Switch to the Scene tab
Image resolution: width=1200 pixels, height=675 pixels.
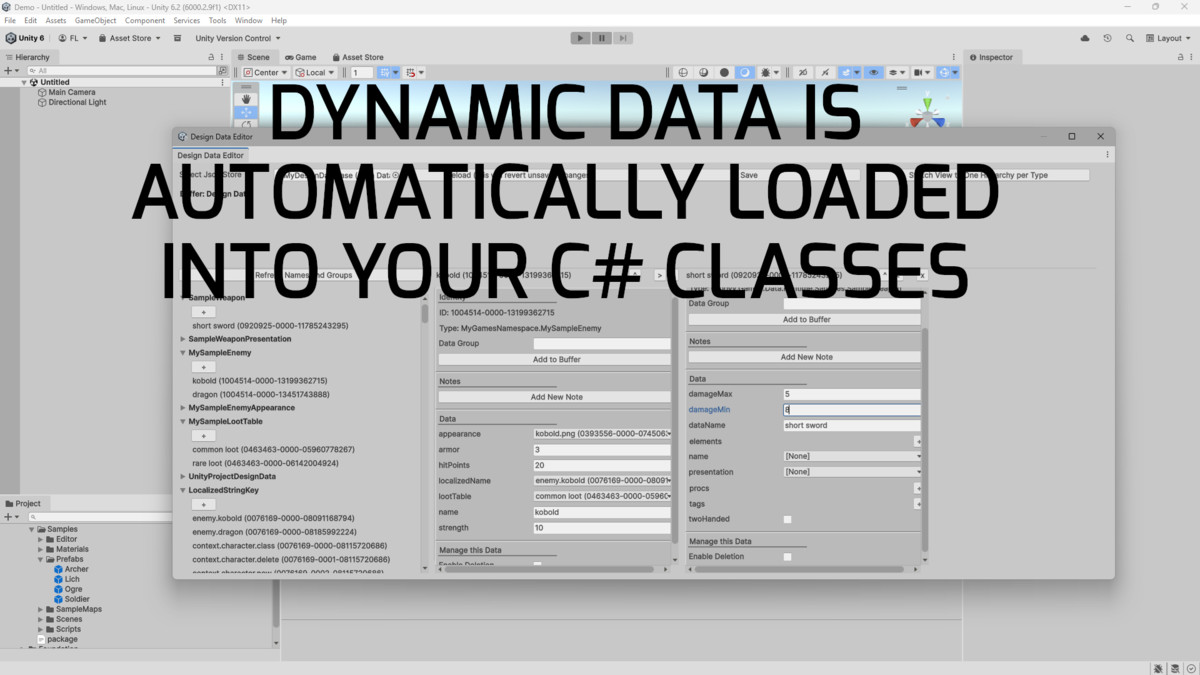coord(253,57)
